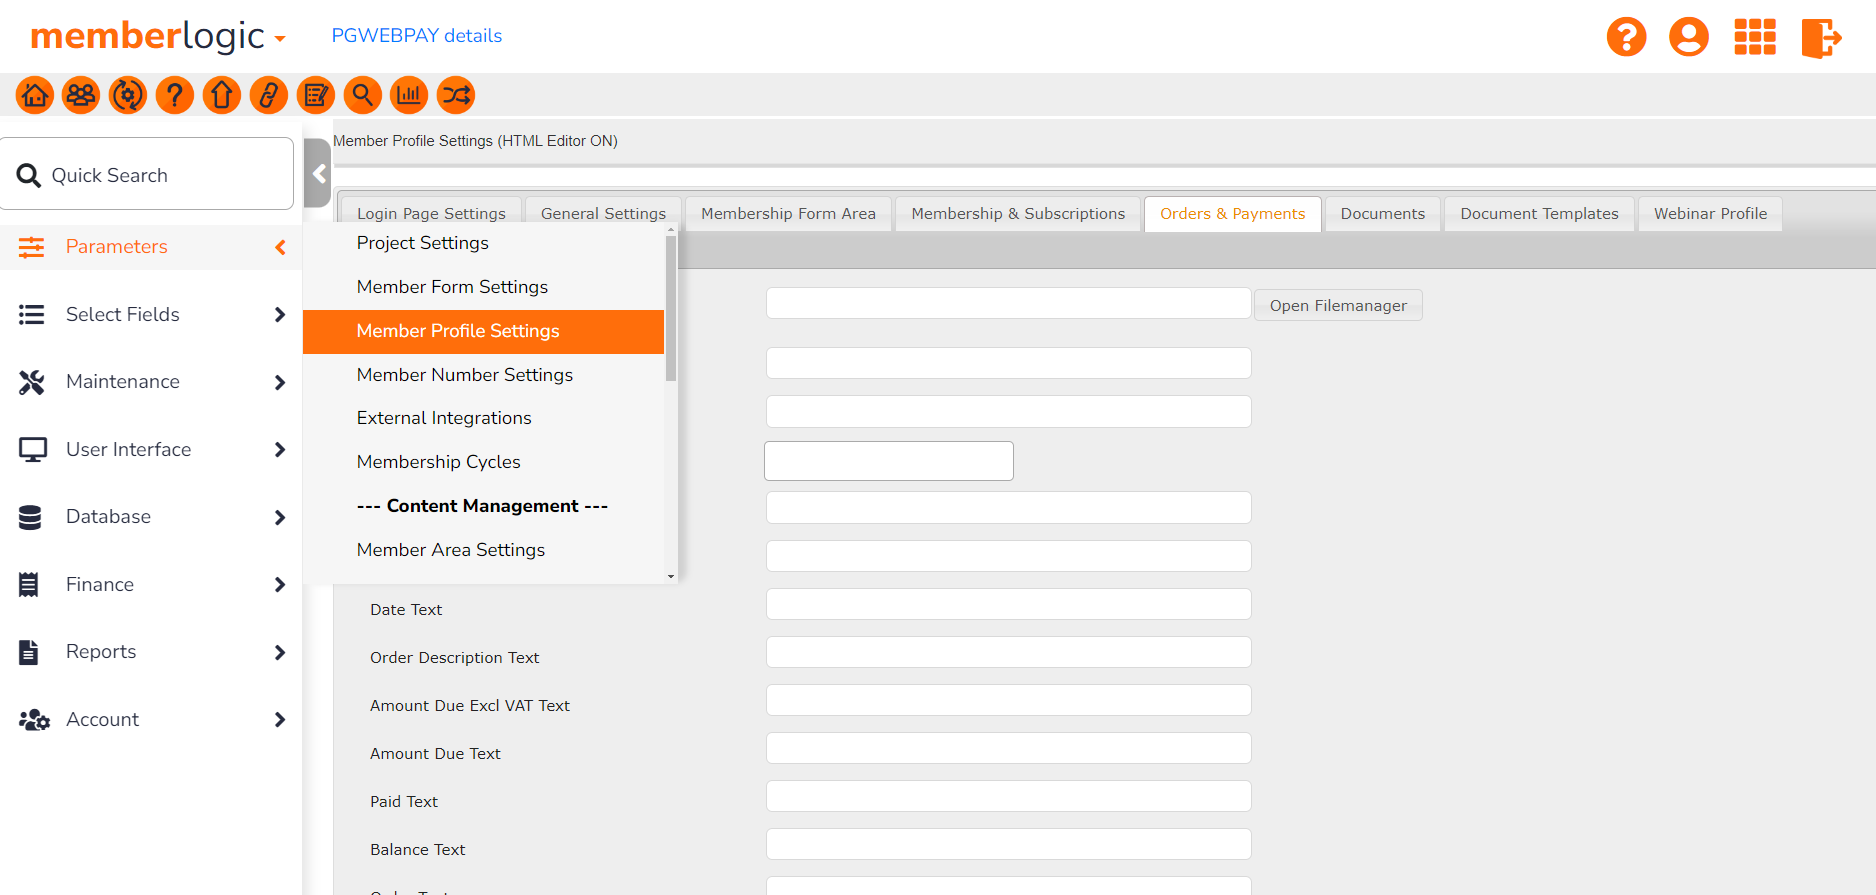Choose External Integrations from the submenu
This screenshot has height=895, width=1876.
(x=444, y=418)
